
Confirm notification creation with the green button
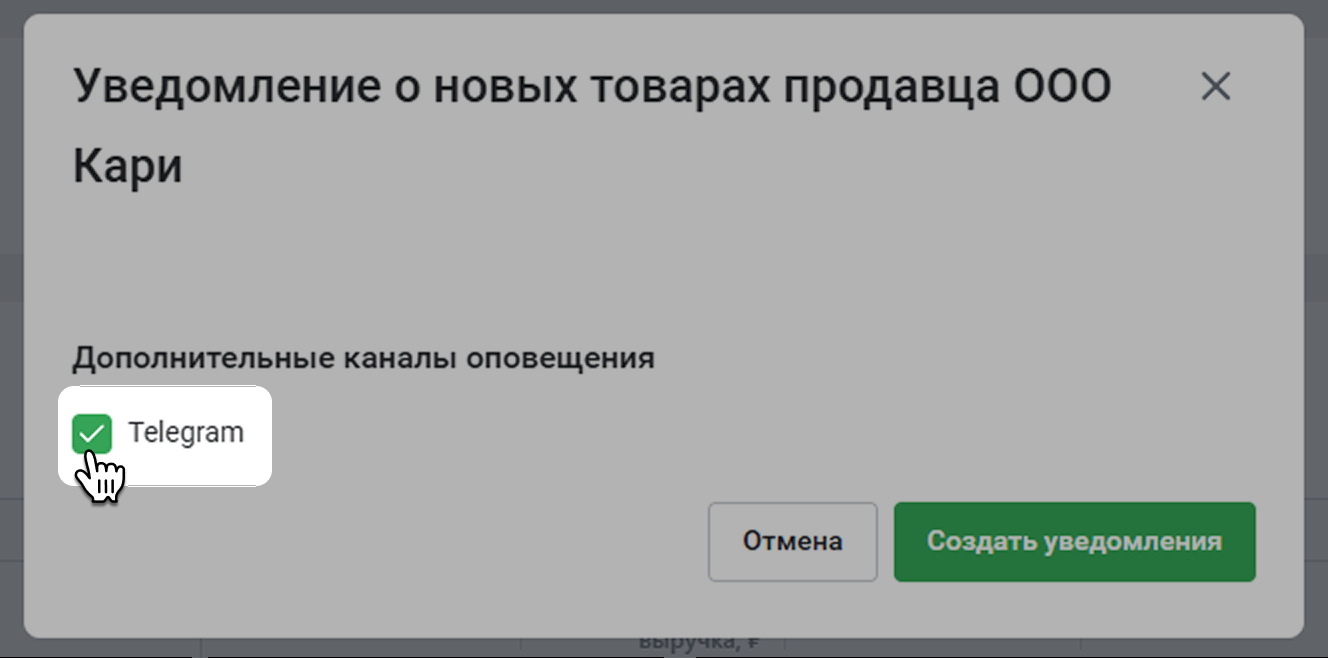[1074, 542]
